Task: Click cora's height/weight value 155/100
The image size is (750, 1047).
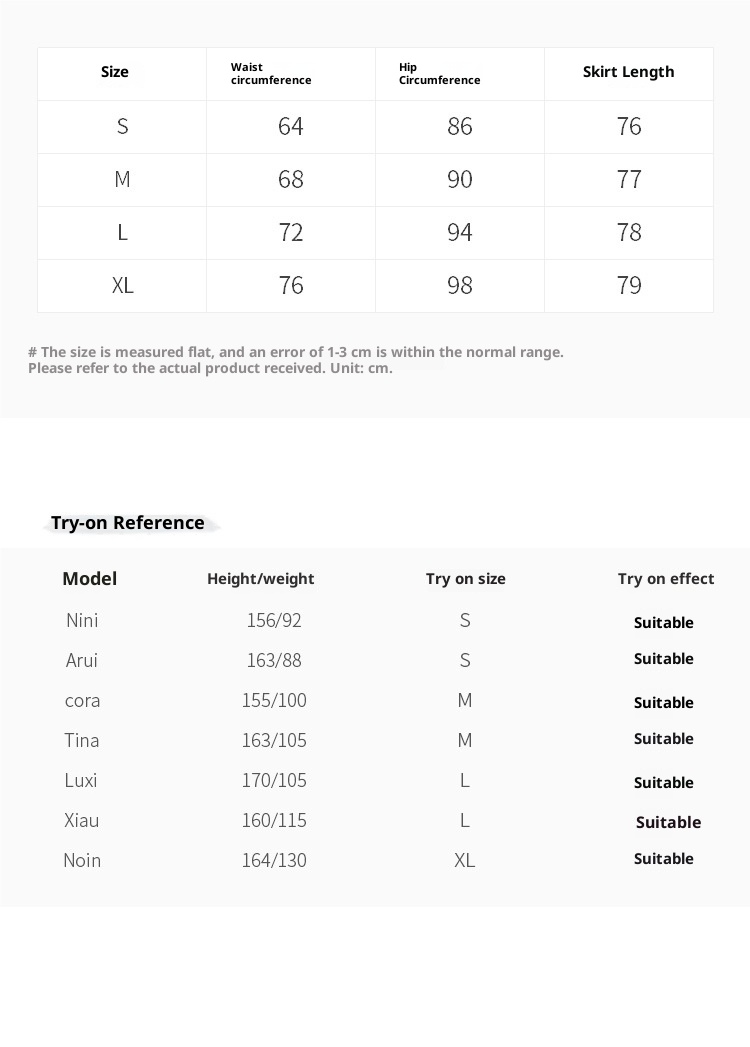Action: coord(274,701)
